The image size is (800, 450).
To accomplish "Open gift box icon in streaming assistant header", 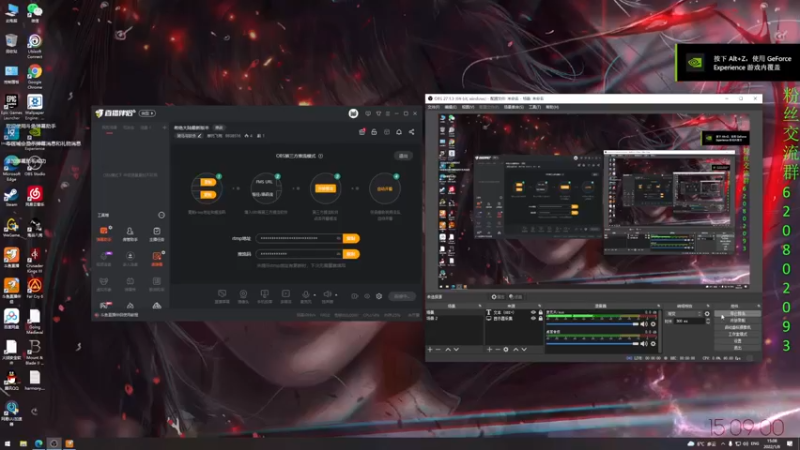I will [362, 132].
